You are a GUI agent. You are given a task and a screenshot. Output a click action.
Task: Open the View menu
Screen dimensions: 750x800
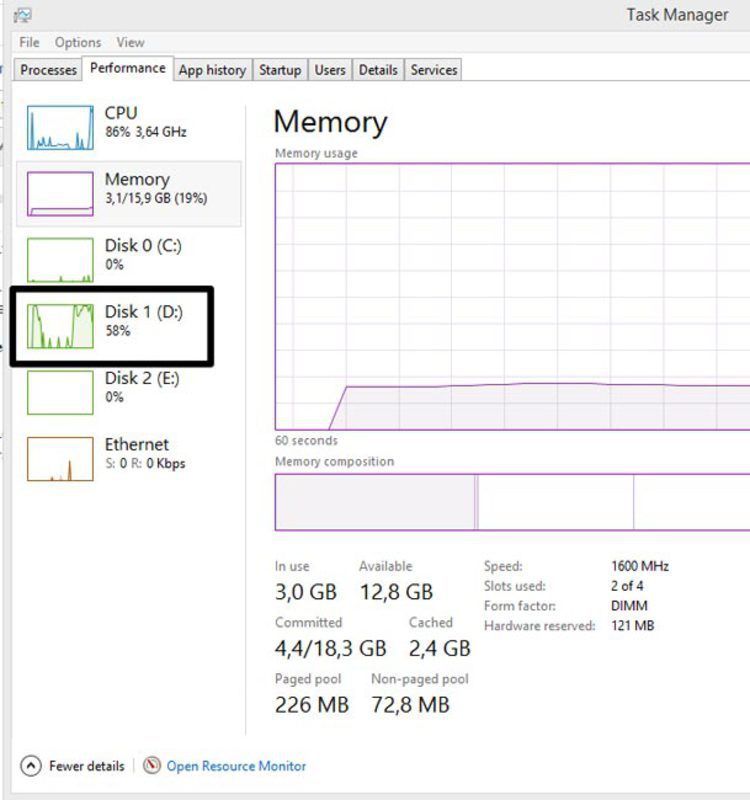(x=130, y=42)
